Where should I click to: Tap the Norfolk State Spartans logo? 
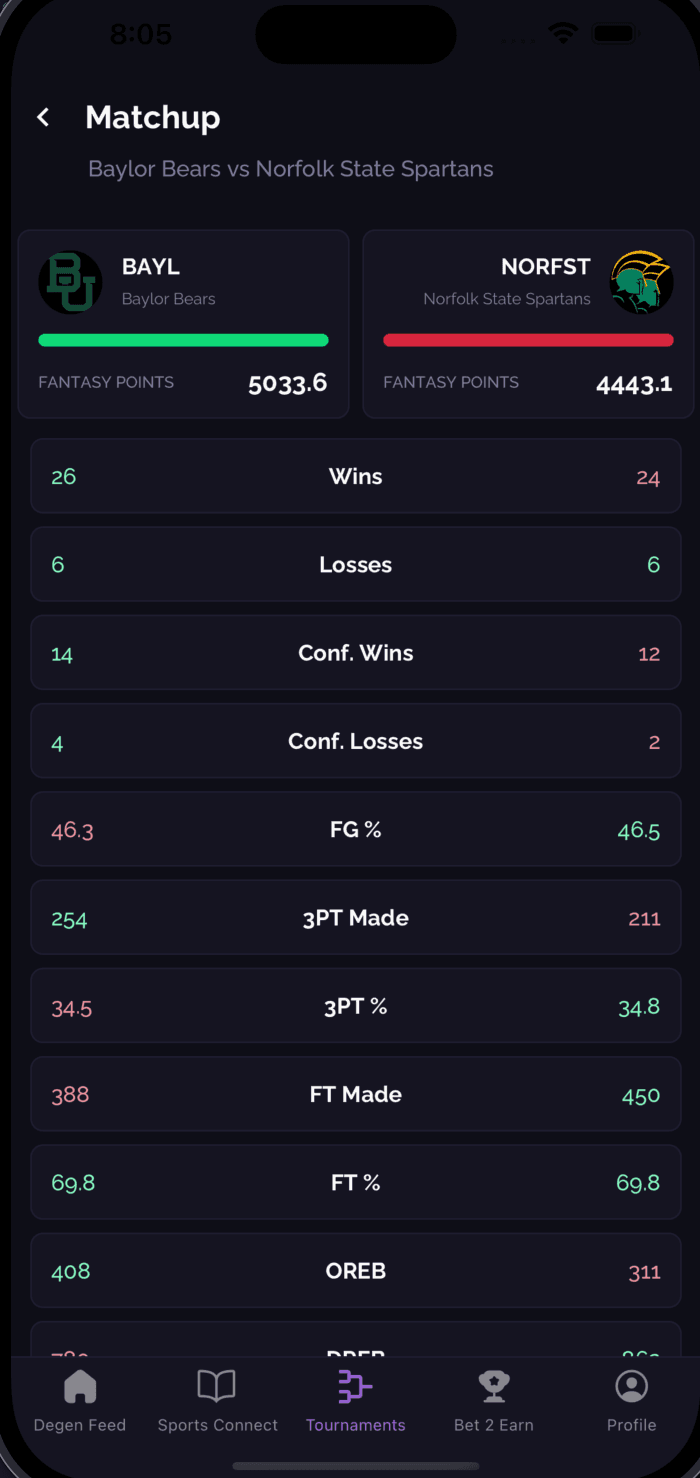pos(641,282)
